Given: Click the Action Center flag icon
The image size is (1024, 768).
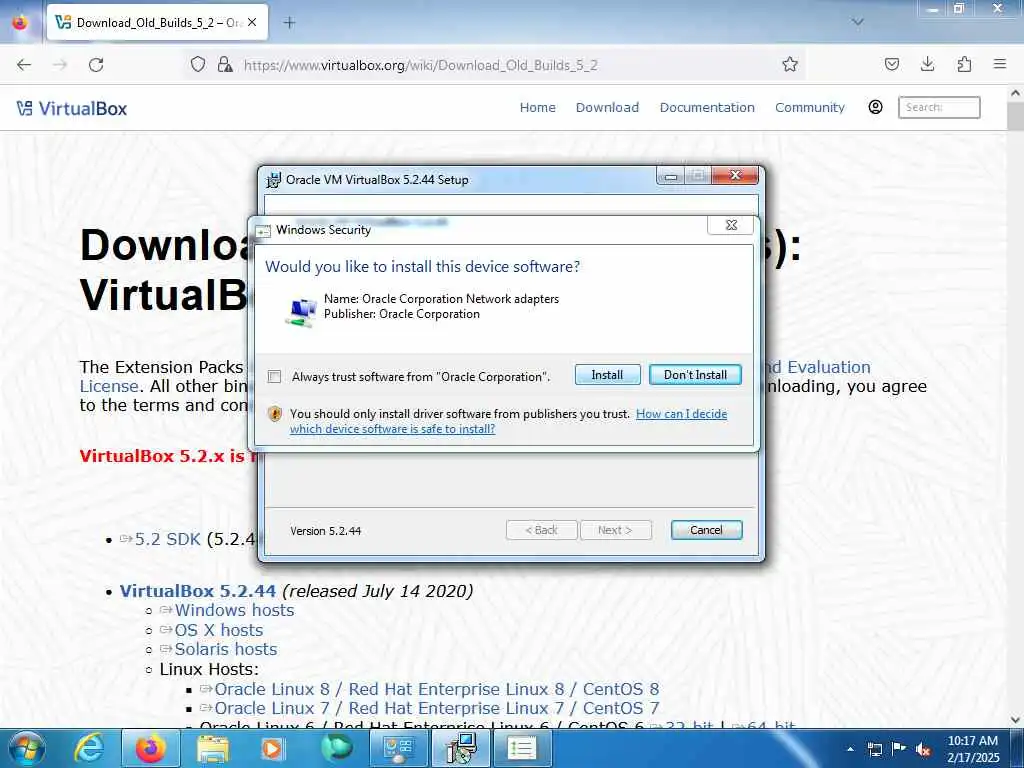Looking at the screenshot, I should point(899,749).
